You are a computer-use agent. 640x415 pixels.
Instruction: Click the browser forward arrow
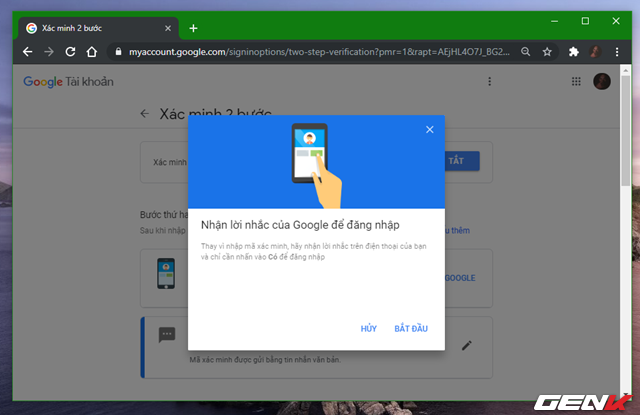(49, 52)
